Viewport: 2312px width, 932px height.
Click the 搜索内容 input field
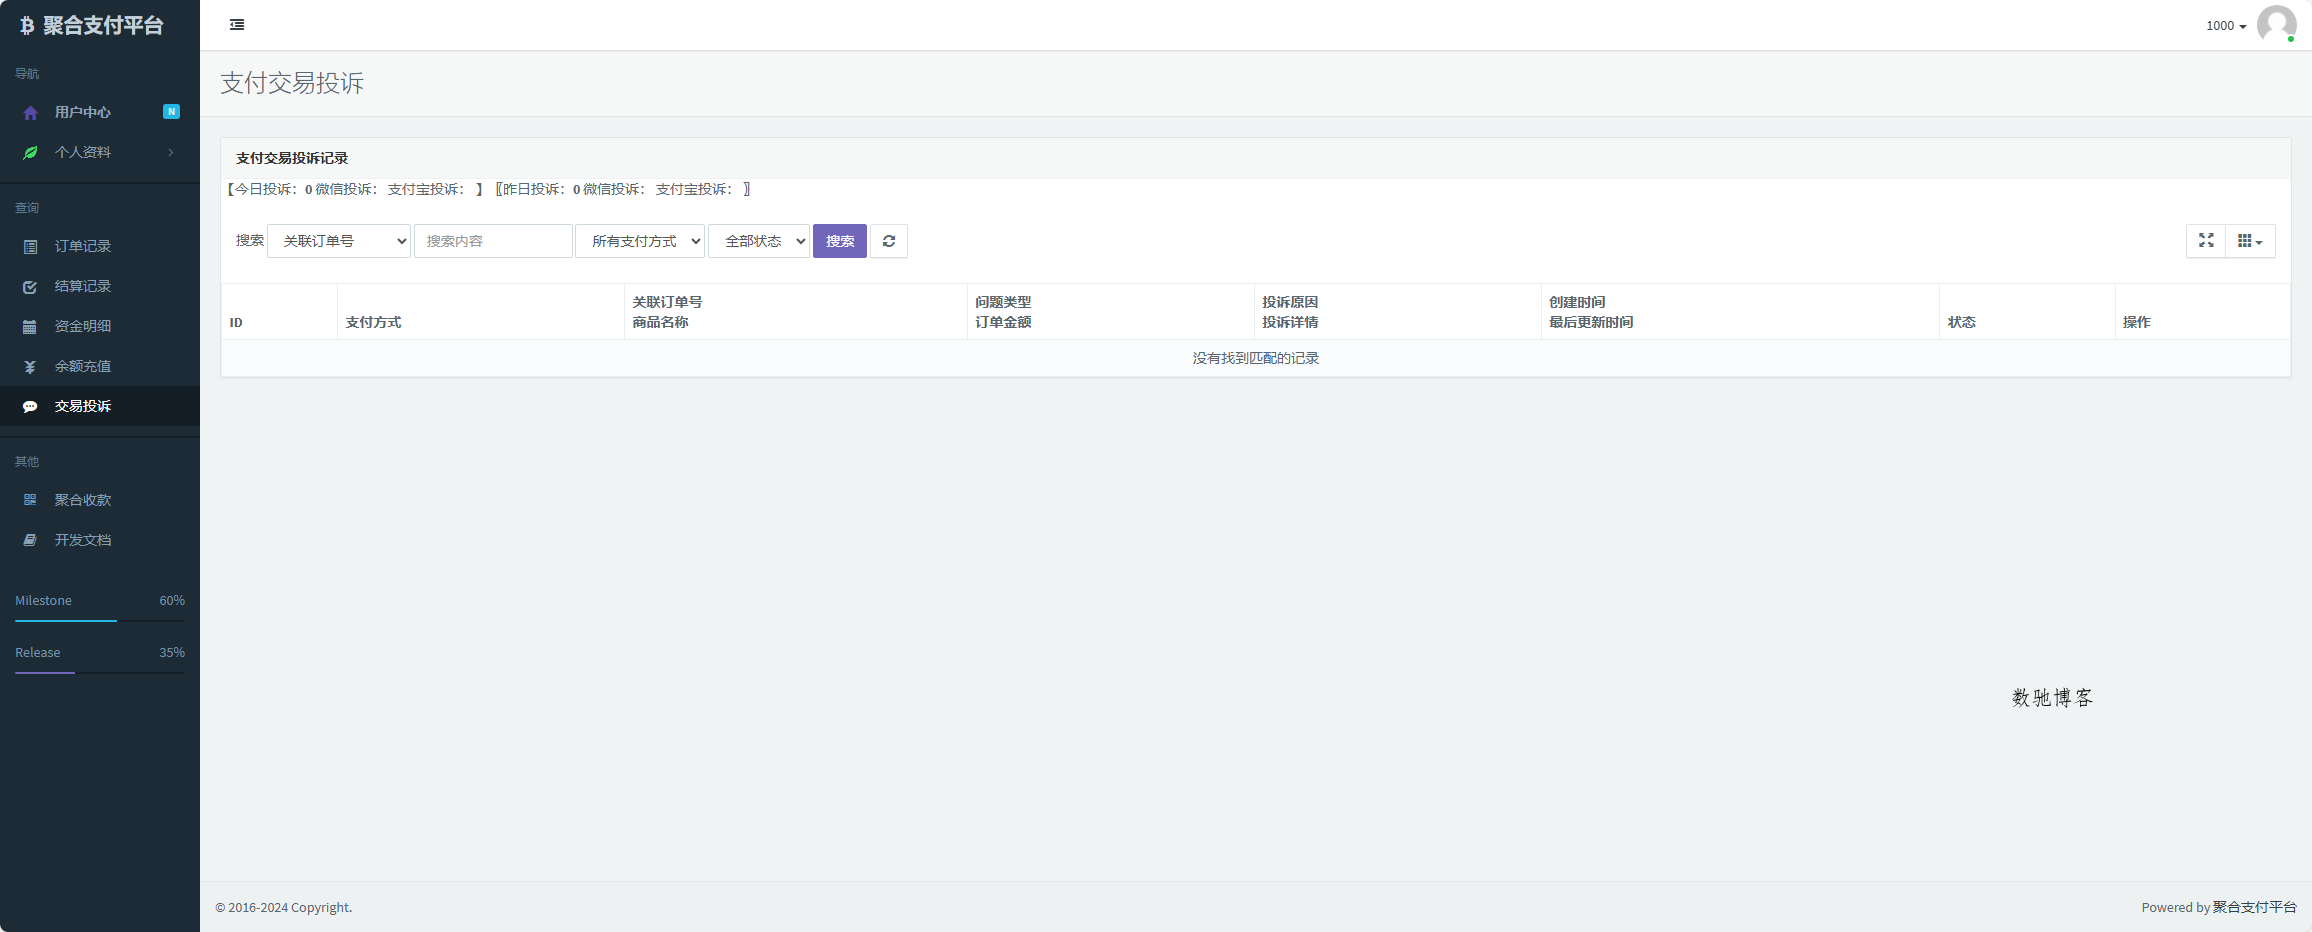(494, 241)
